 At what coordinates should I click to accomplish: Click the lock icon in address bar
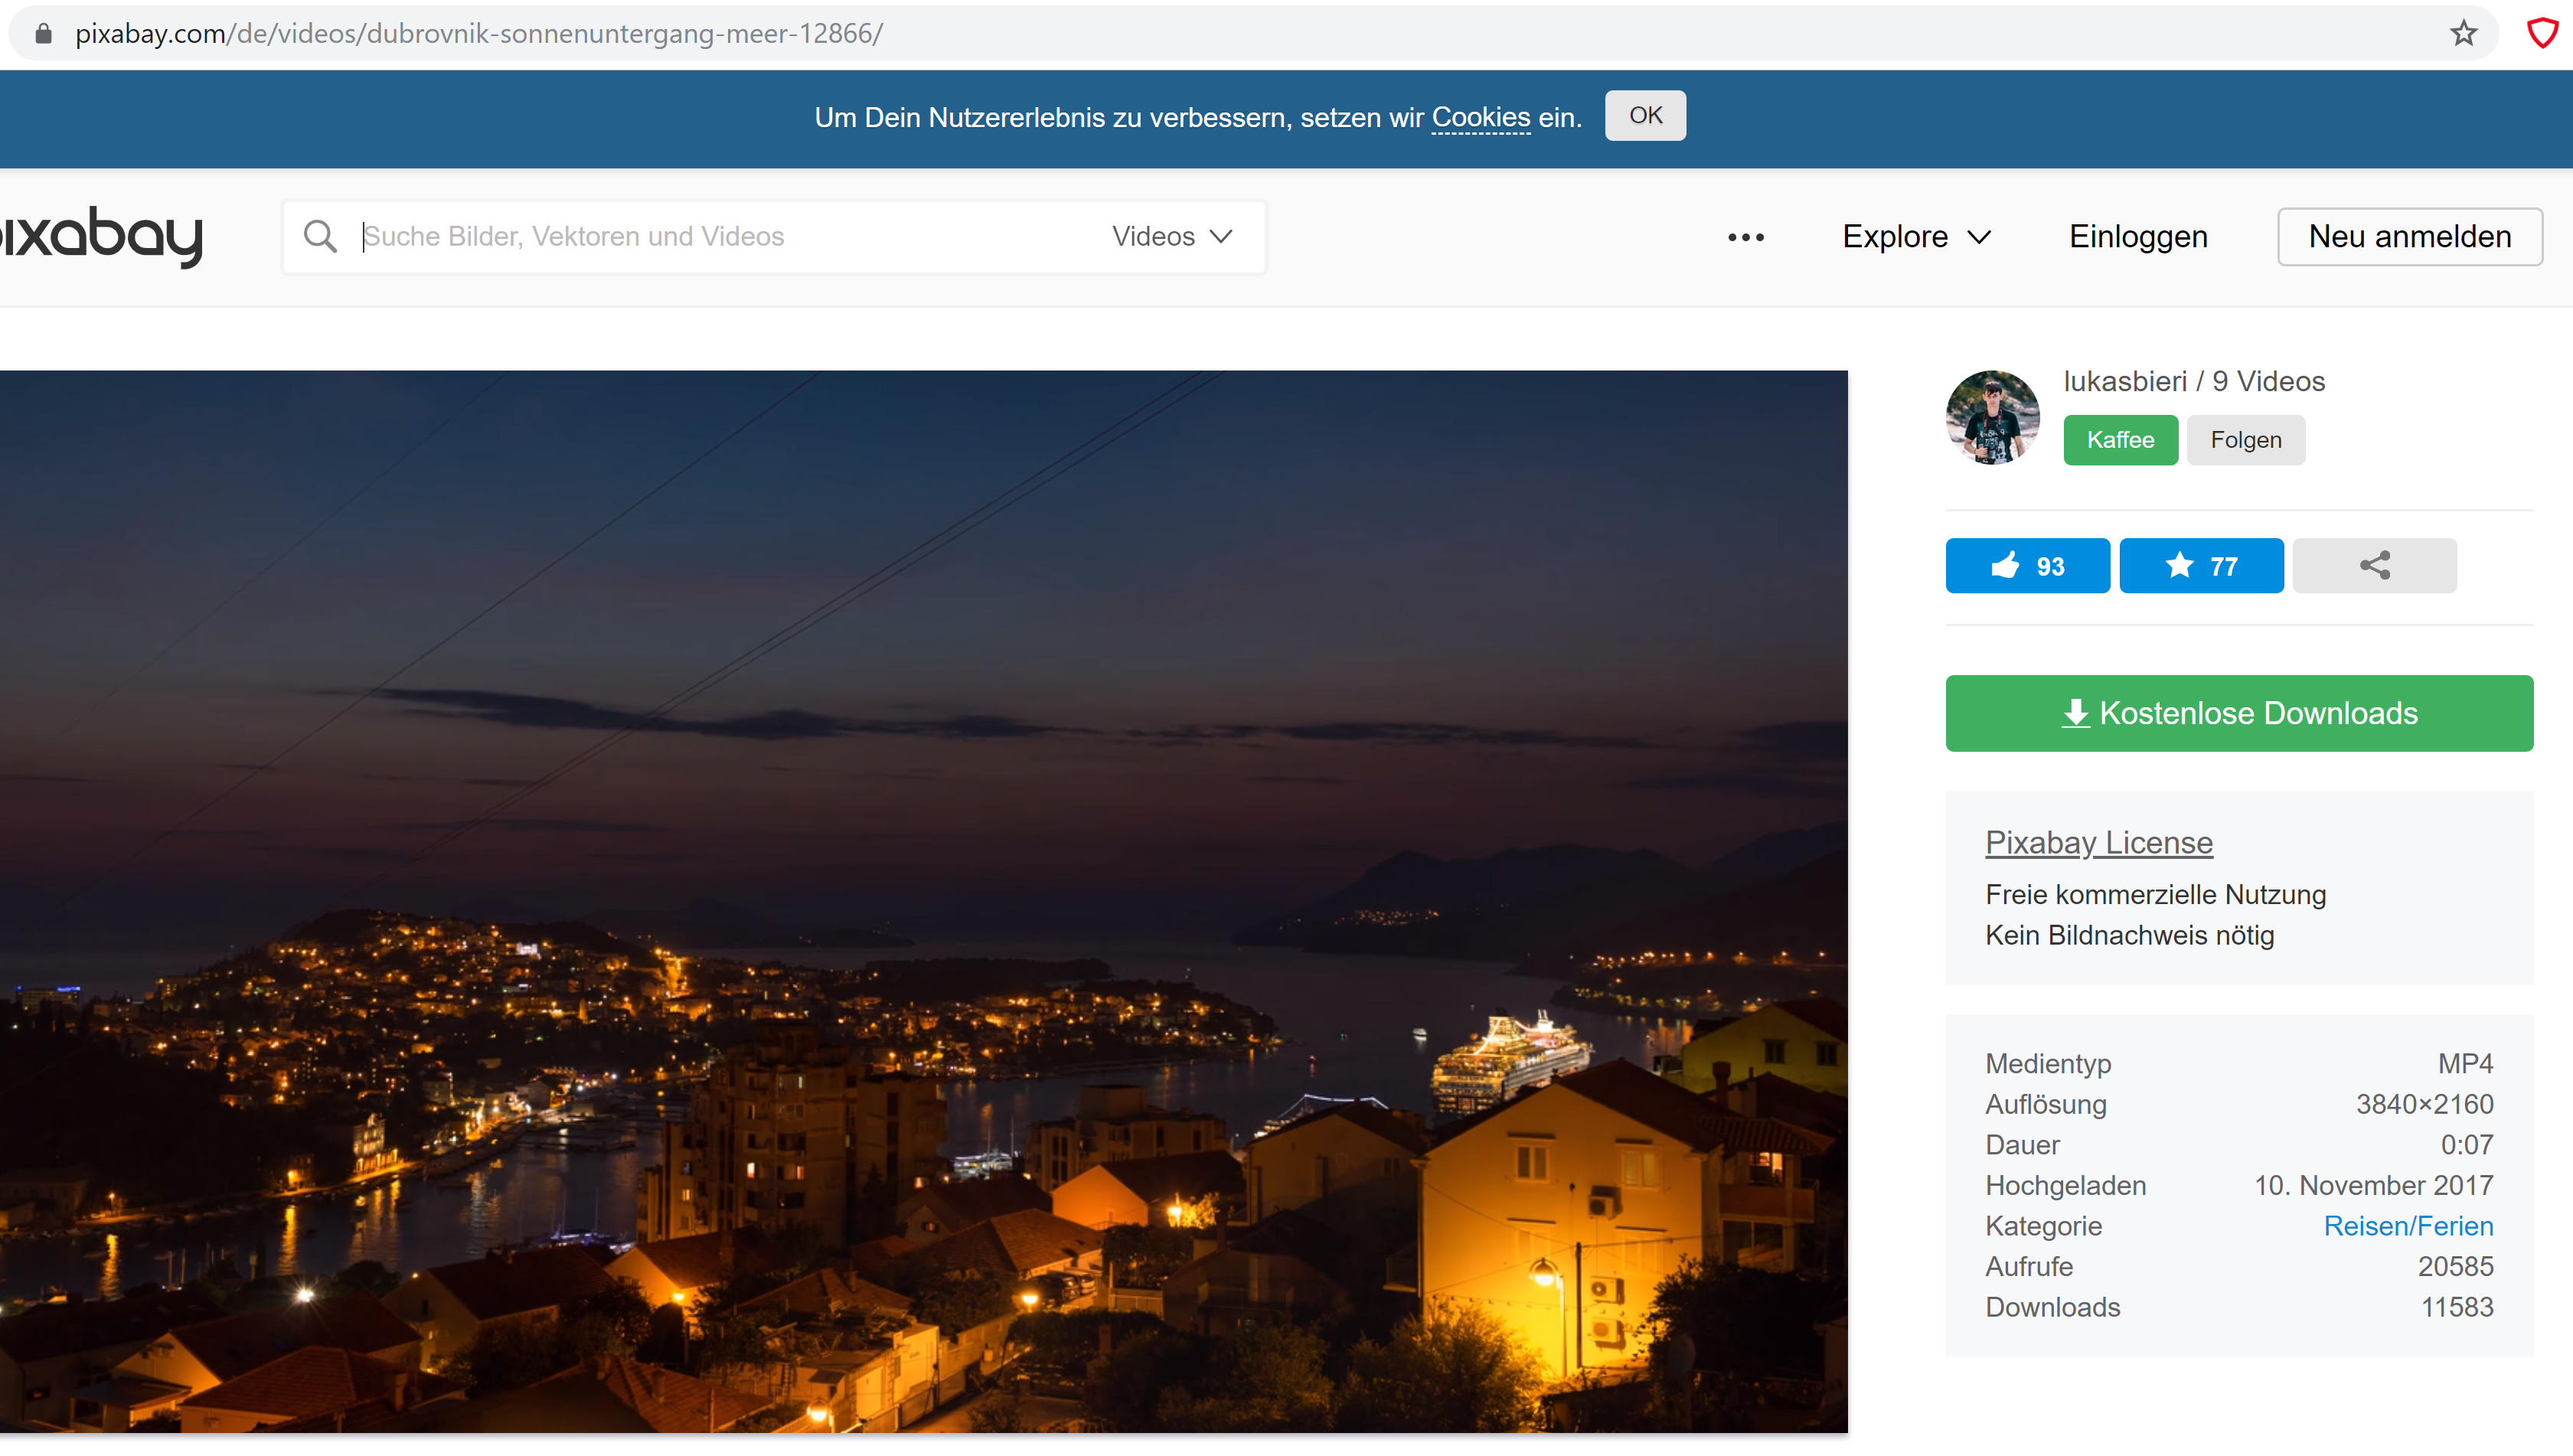(43, 33)
